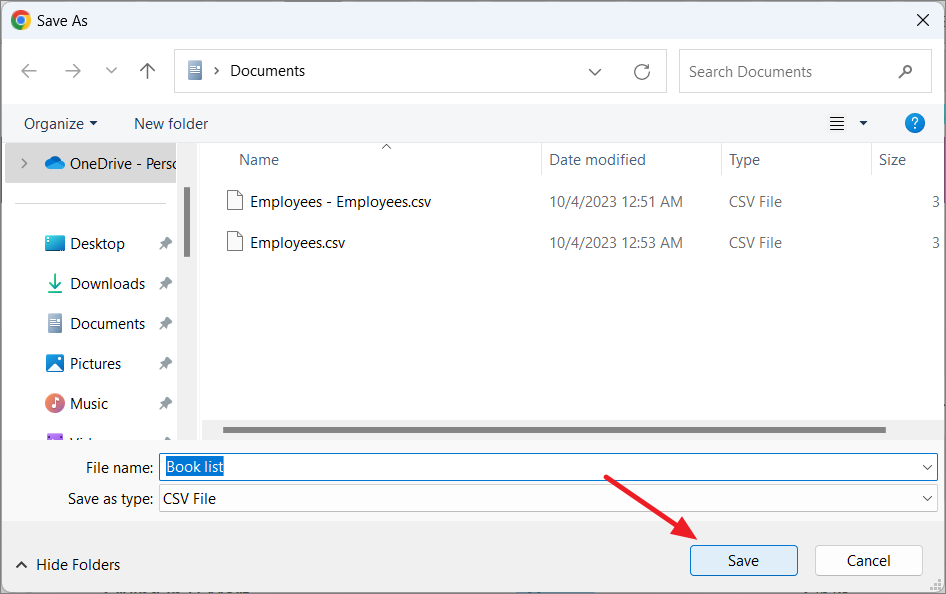This screenshot has width=946, height=594.
Task: Expand the address bar history dropdown
Action: pos(595,72)
